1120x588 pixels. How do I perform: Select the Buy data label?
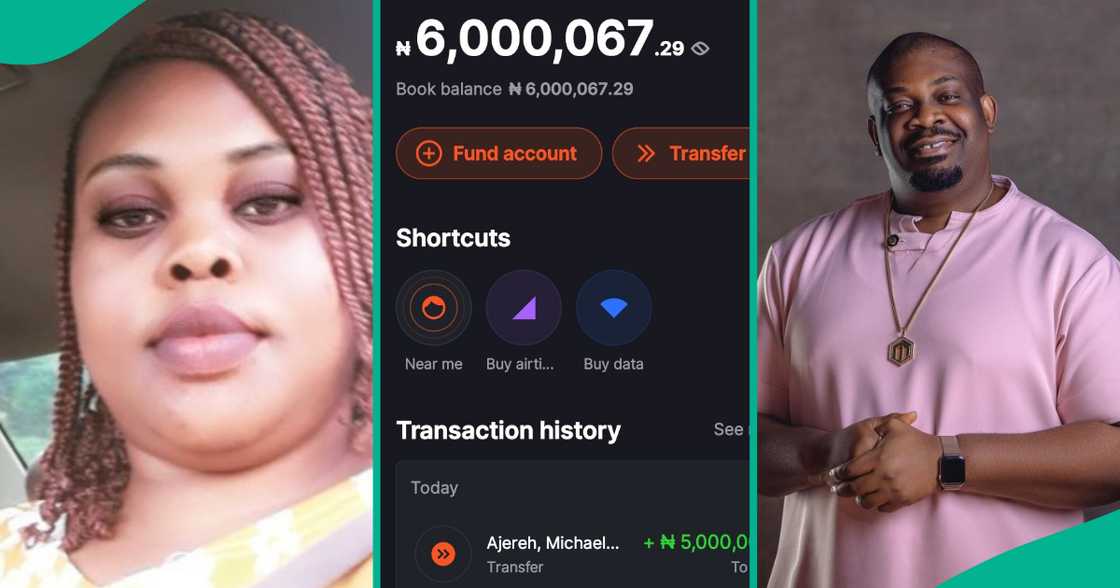click(x=614, y=364)
